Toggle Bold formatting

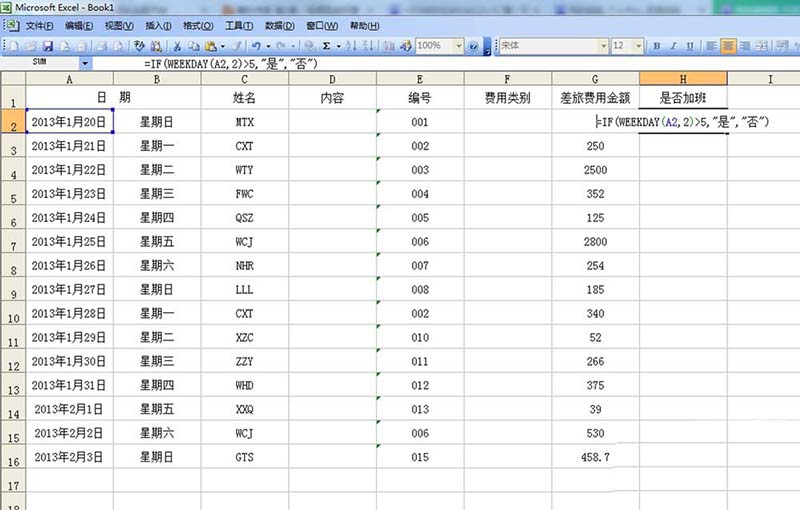tap(657, 46)
